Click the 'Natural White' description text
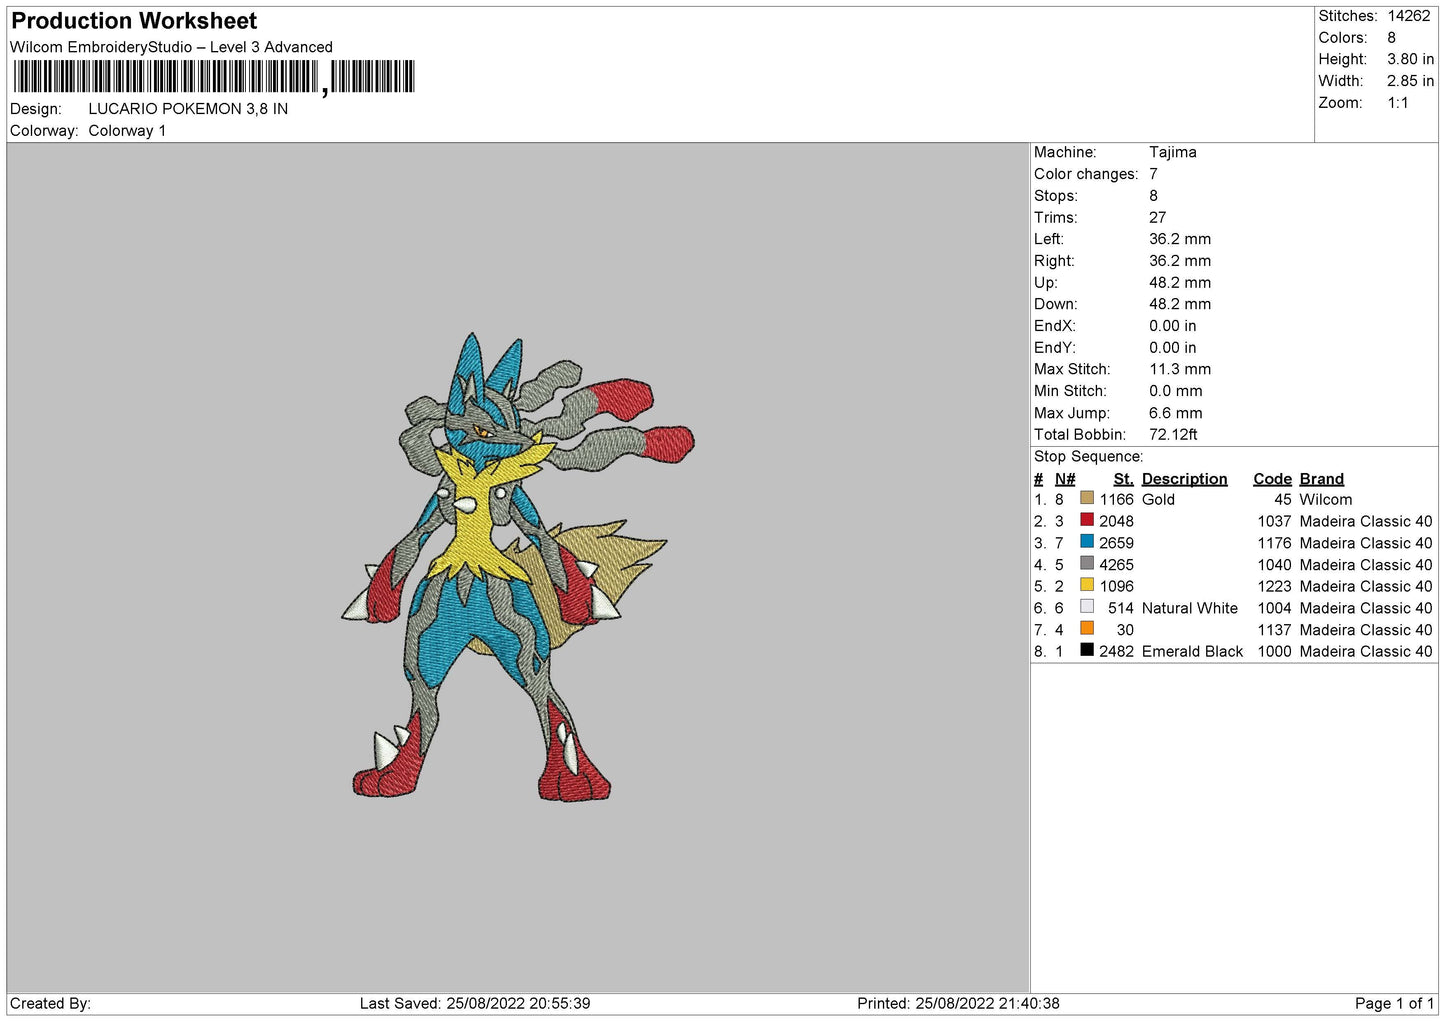Viewport: 1445px width, 1021px height. pyautogui.click(x=1189, y=608)
